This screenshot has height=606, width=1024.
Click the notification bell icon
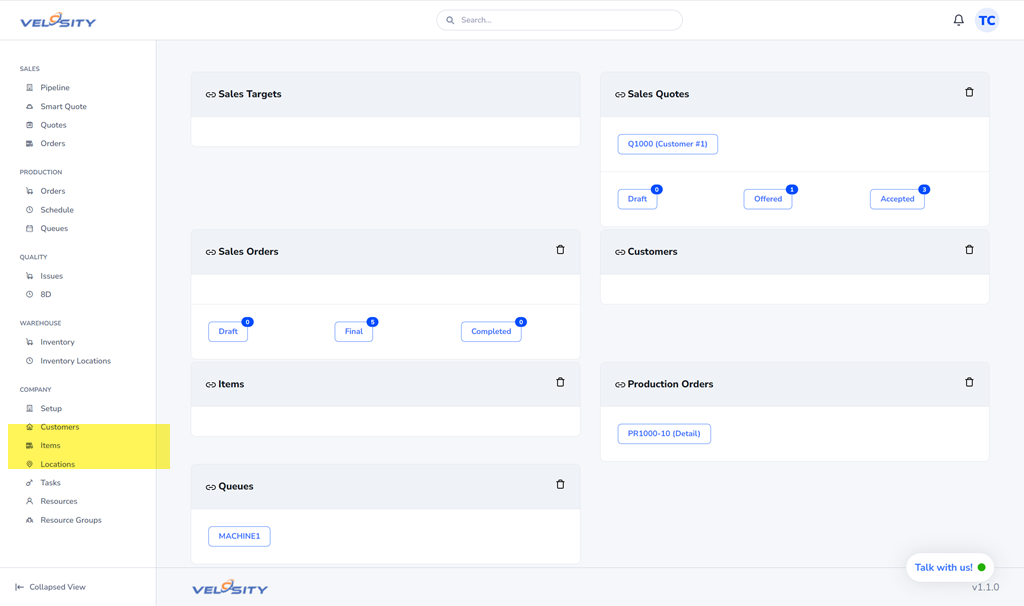(958, 20)
